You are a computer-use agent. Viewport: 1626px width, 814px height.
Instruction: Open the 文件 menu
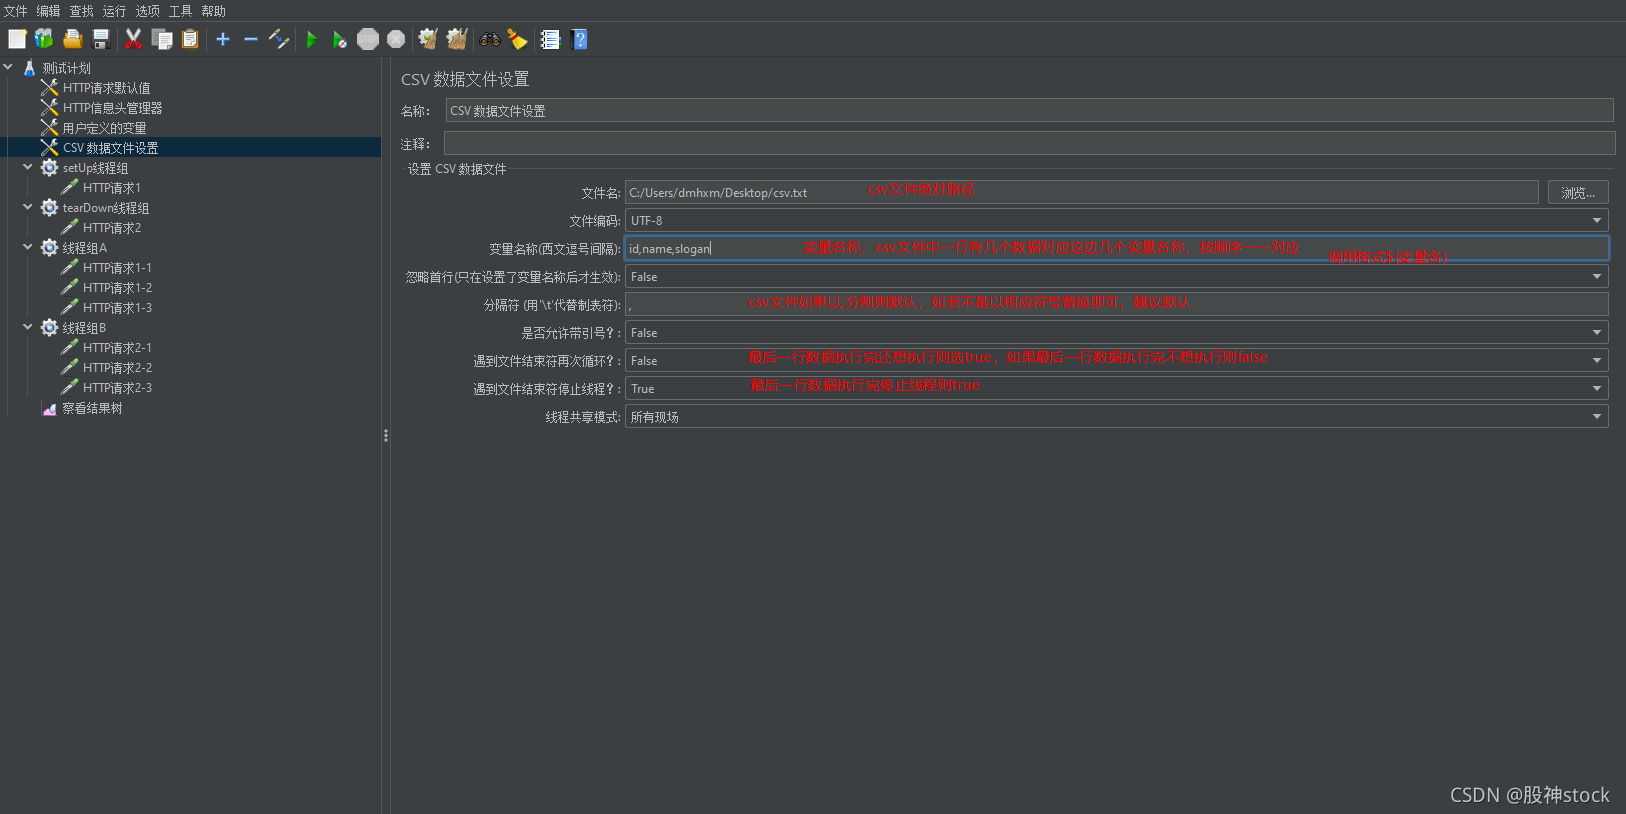click(x=16, y=11)
